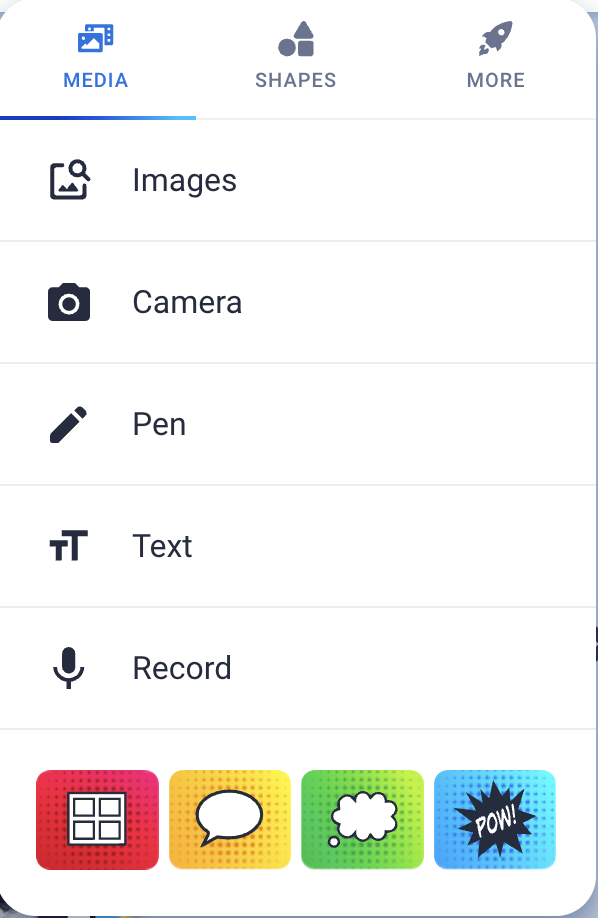This screenshot has height=918, width=598.
Task: Select the red comic panel grid sticker
Action: tap(97, 819)
